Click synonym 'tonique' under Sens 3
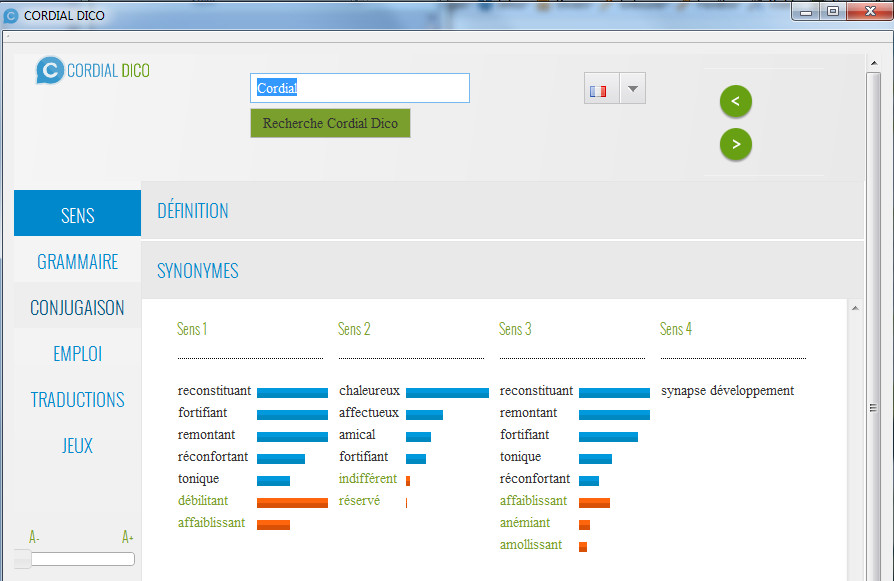The image size is (894, 581). click(521, 457)
